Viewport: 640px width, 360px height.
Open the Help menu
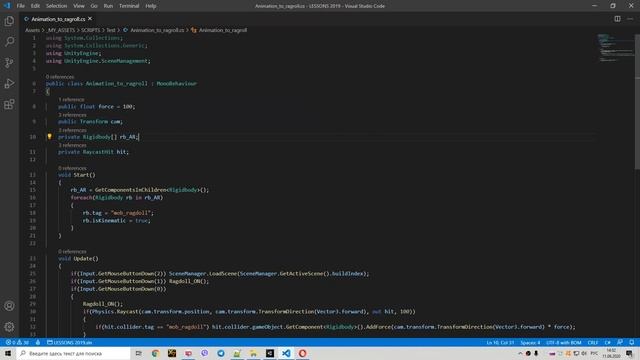click(x=151, y=6)
